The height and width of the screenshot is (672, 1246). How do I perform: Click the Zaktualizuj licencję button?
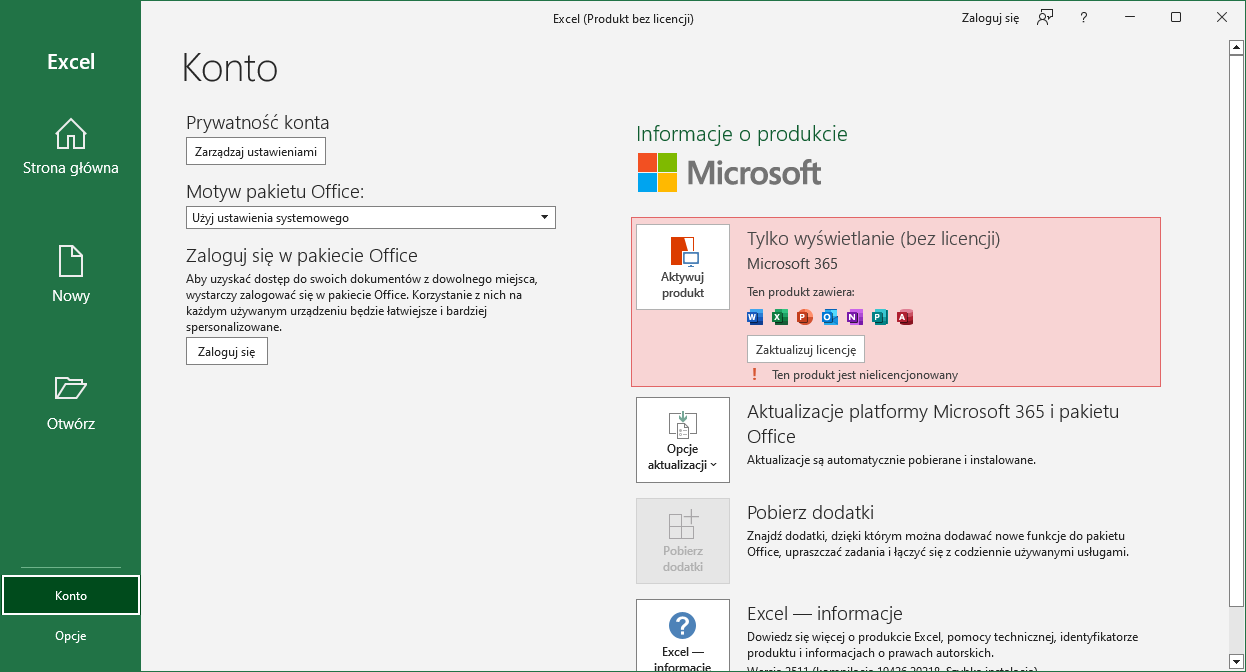point(806,349)
